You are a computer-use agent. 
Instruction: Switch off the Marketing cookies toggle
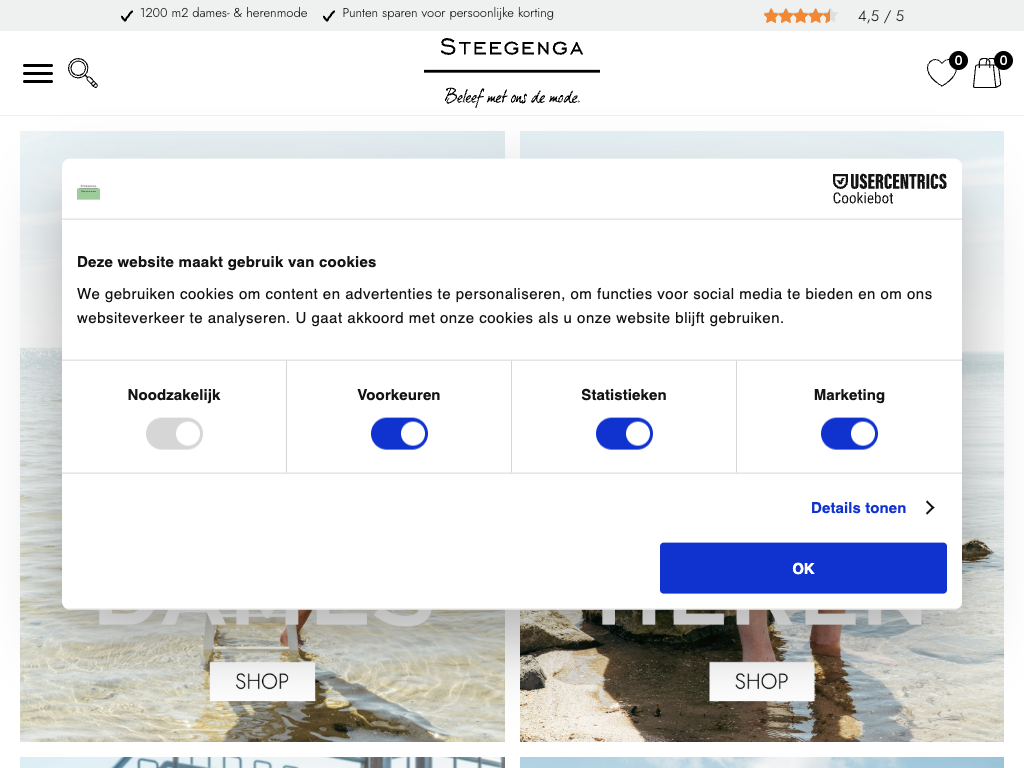[849, 434]
